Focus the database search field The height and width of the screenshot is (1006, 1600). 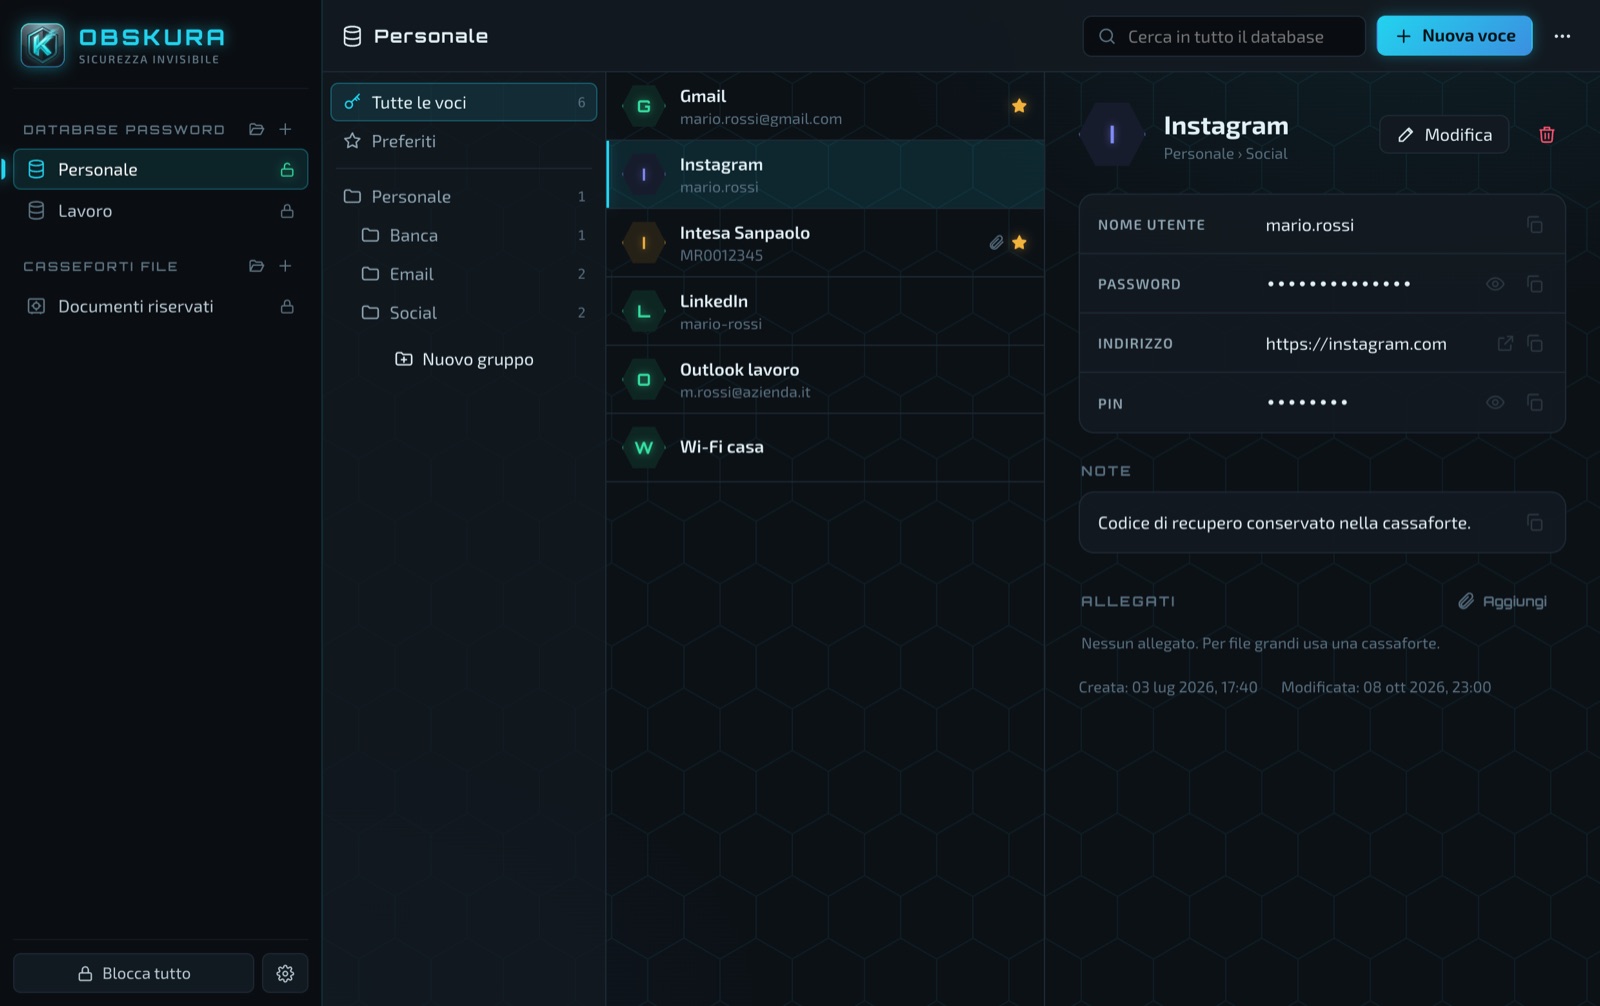pos(1224,36)
